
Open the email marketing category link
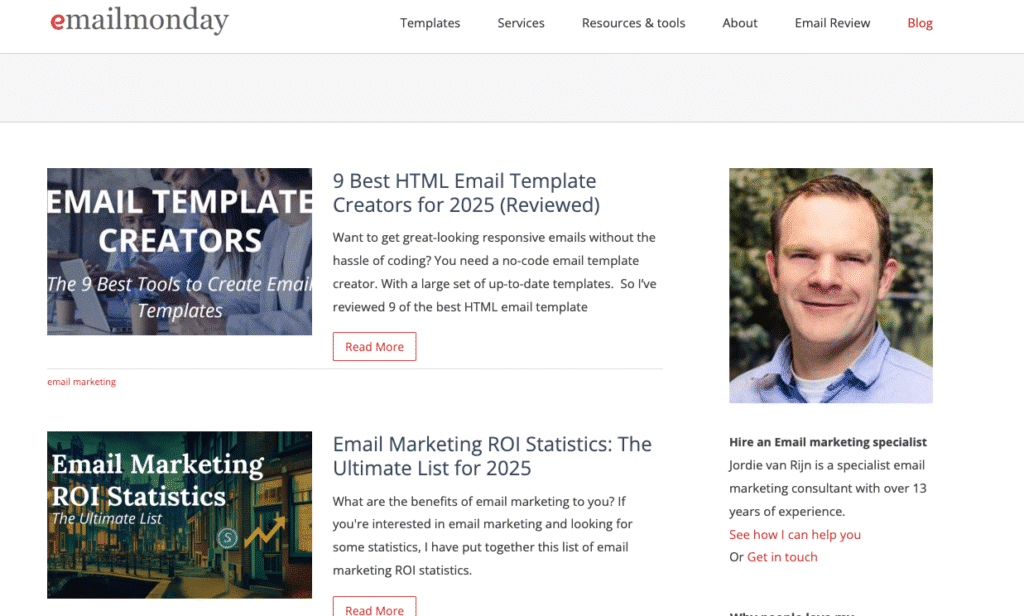pos(81,381)
